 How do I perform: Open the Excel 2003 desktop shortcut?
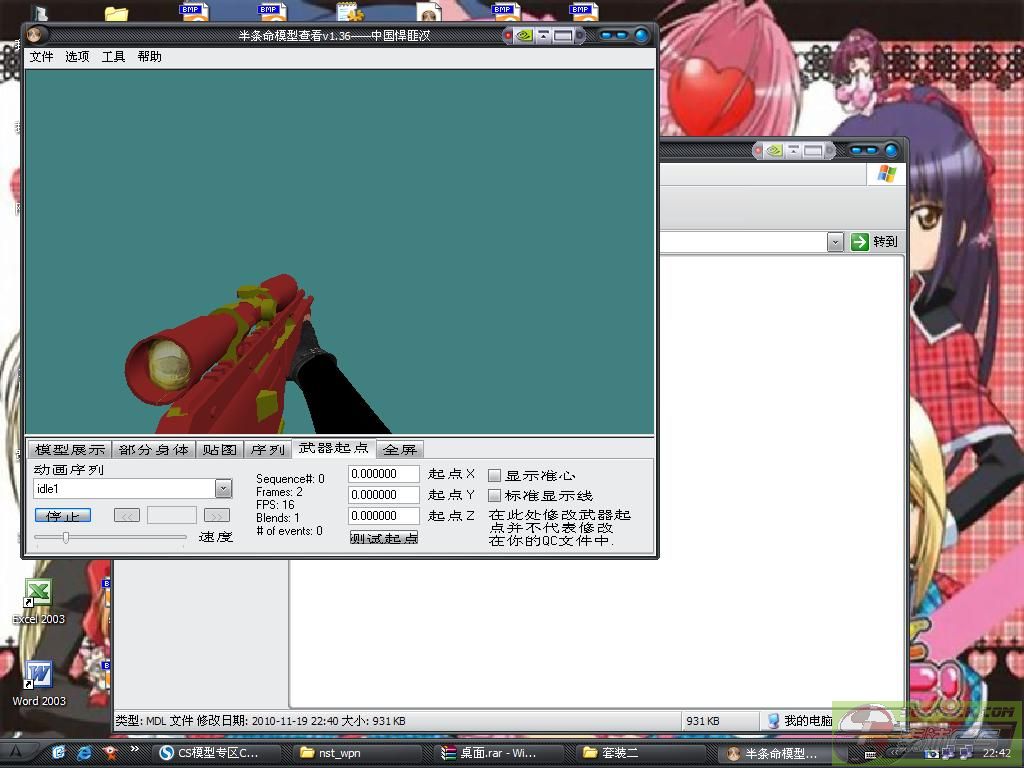pyautogui.click(x=38, y=592)
